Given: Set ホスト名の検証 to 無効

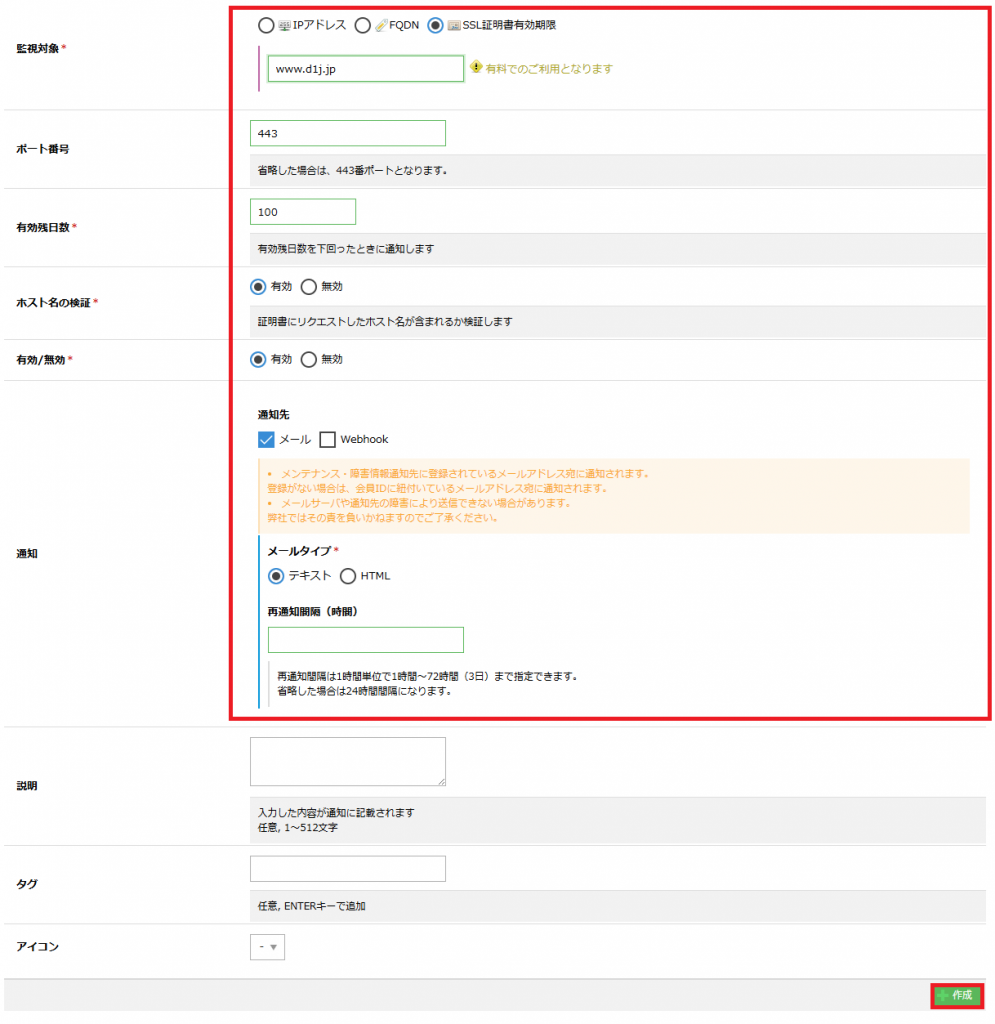Looking at the screenshot, I should [308, 287].
